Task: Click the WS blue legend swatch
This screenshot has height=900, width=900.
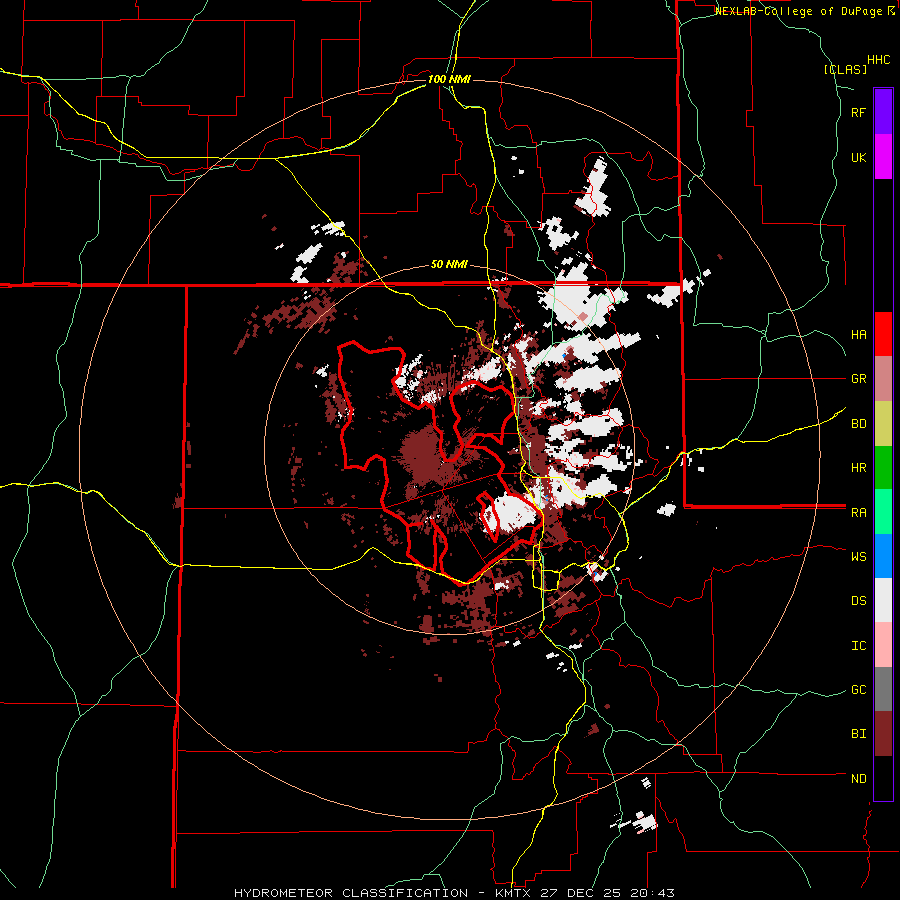Action: click(883, 556)
